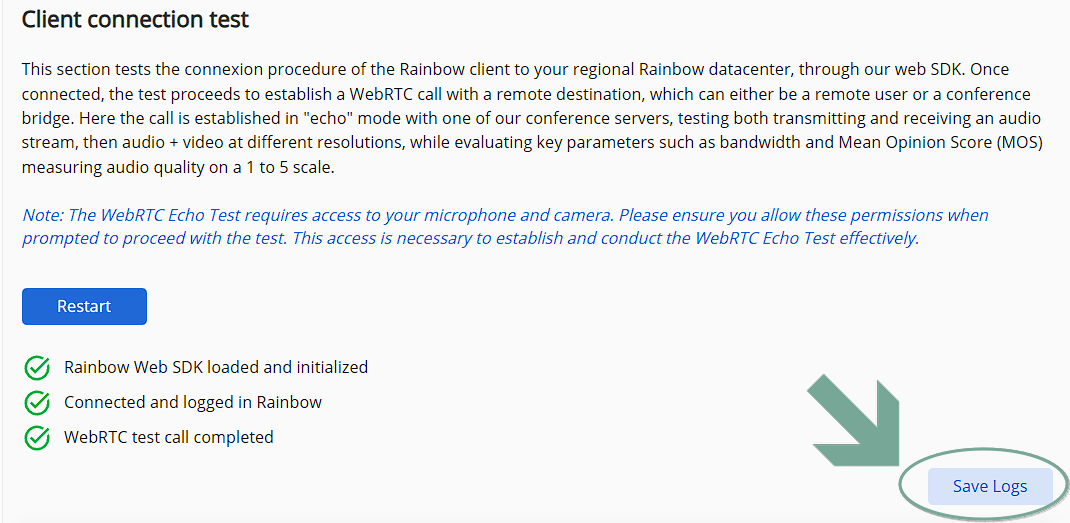Click the check icon beside Connected and logged in
1070x523 pixels.
pos(37,403)
